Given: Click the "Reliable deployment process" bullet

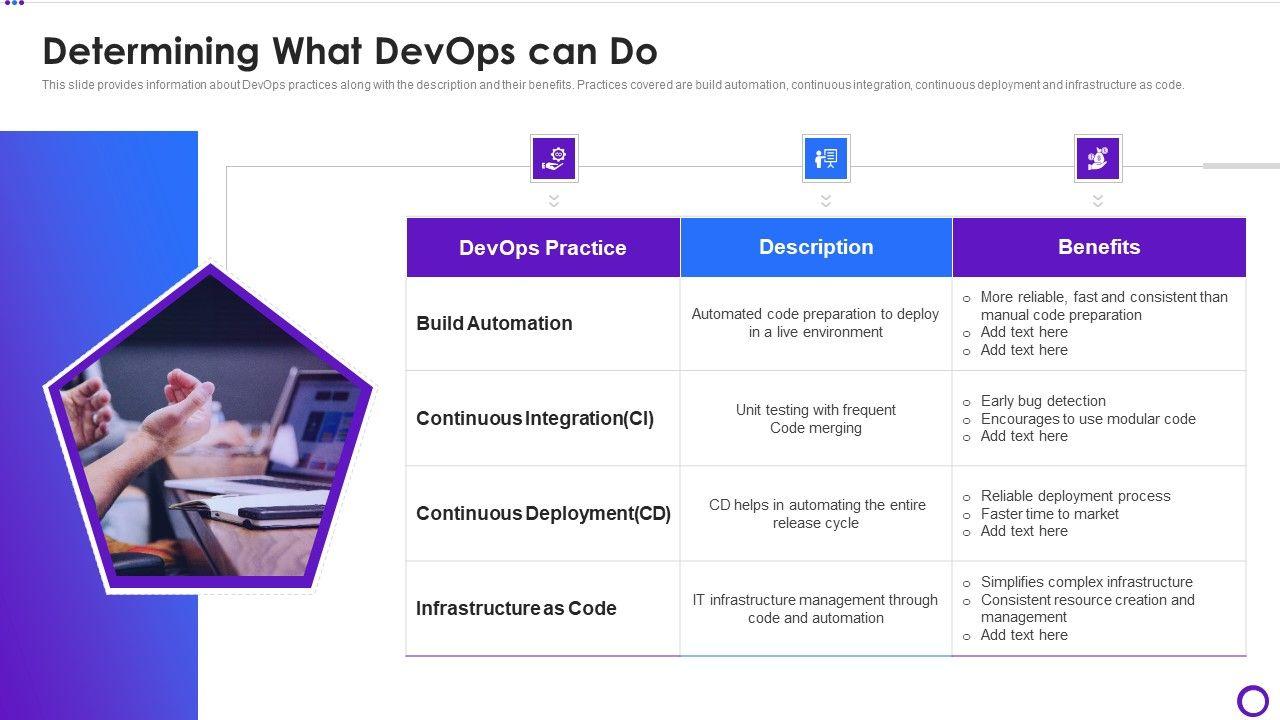Looking at the screenshot, I should (1075, 496).
